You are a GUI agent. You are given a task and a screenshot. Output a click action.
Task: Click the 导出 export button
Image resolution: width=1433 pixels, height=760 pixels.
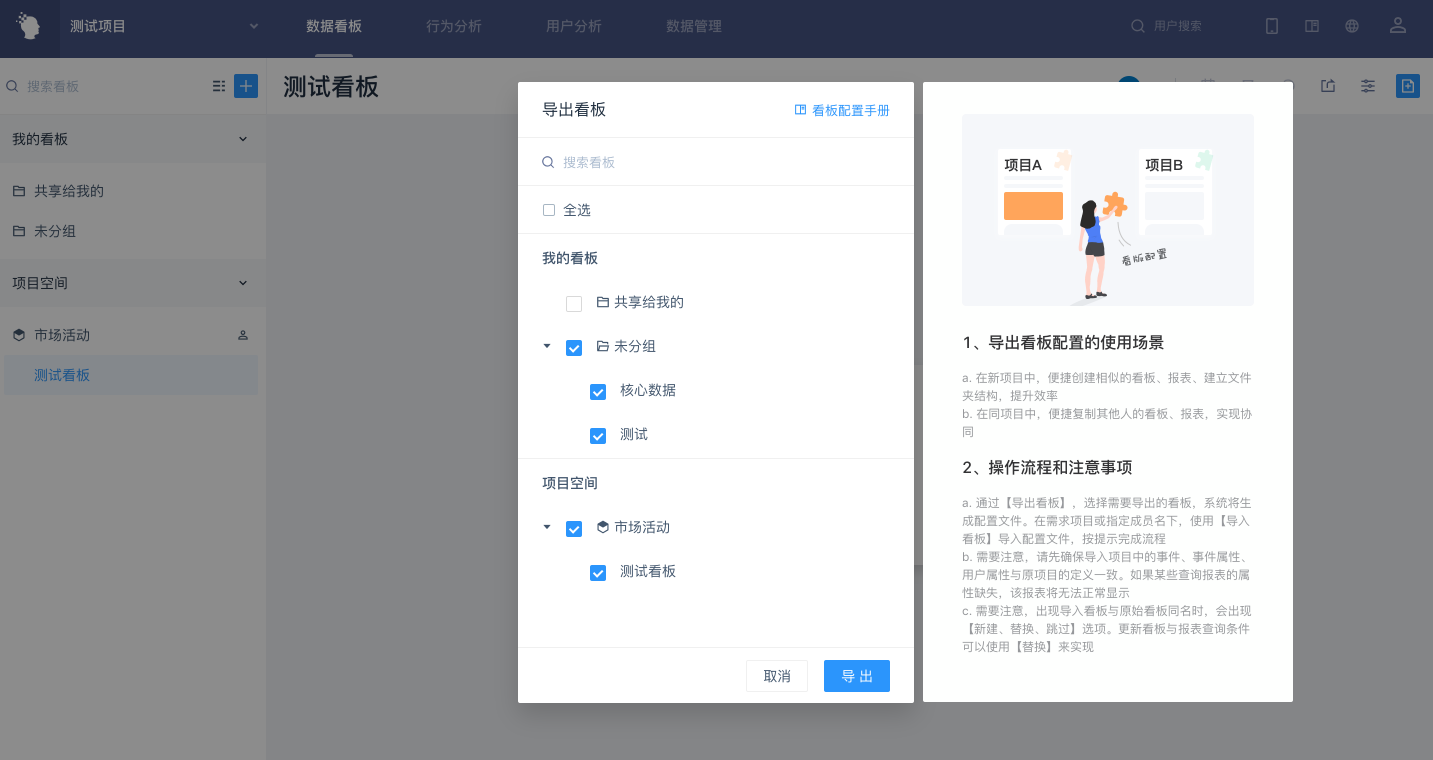tap(856, 676)
